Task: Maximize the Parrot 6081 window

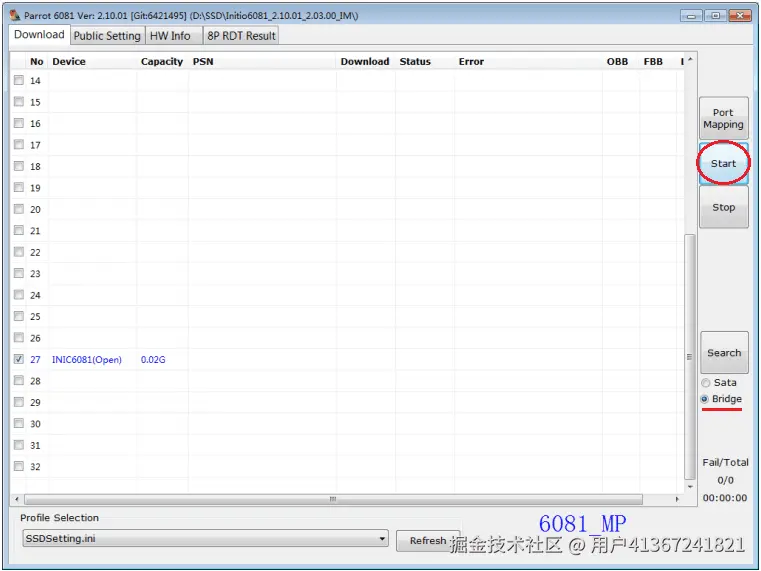Action: 715,16
